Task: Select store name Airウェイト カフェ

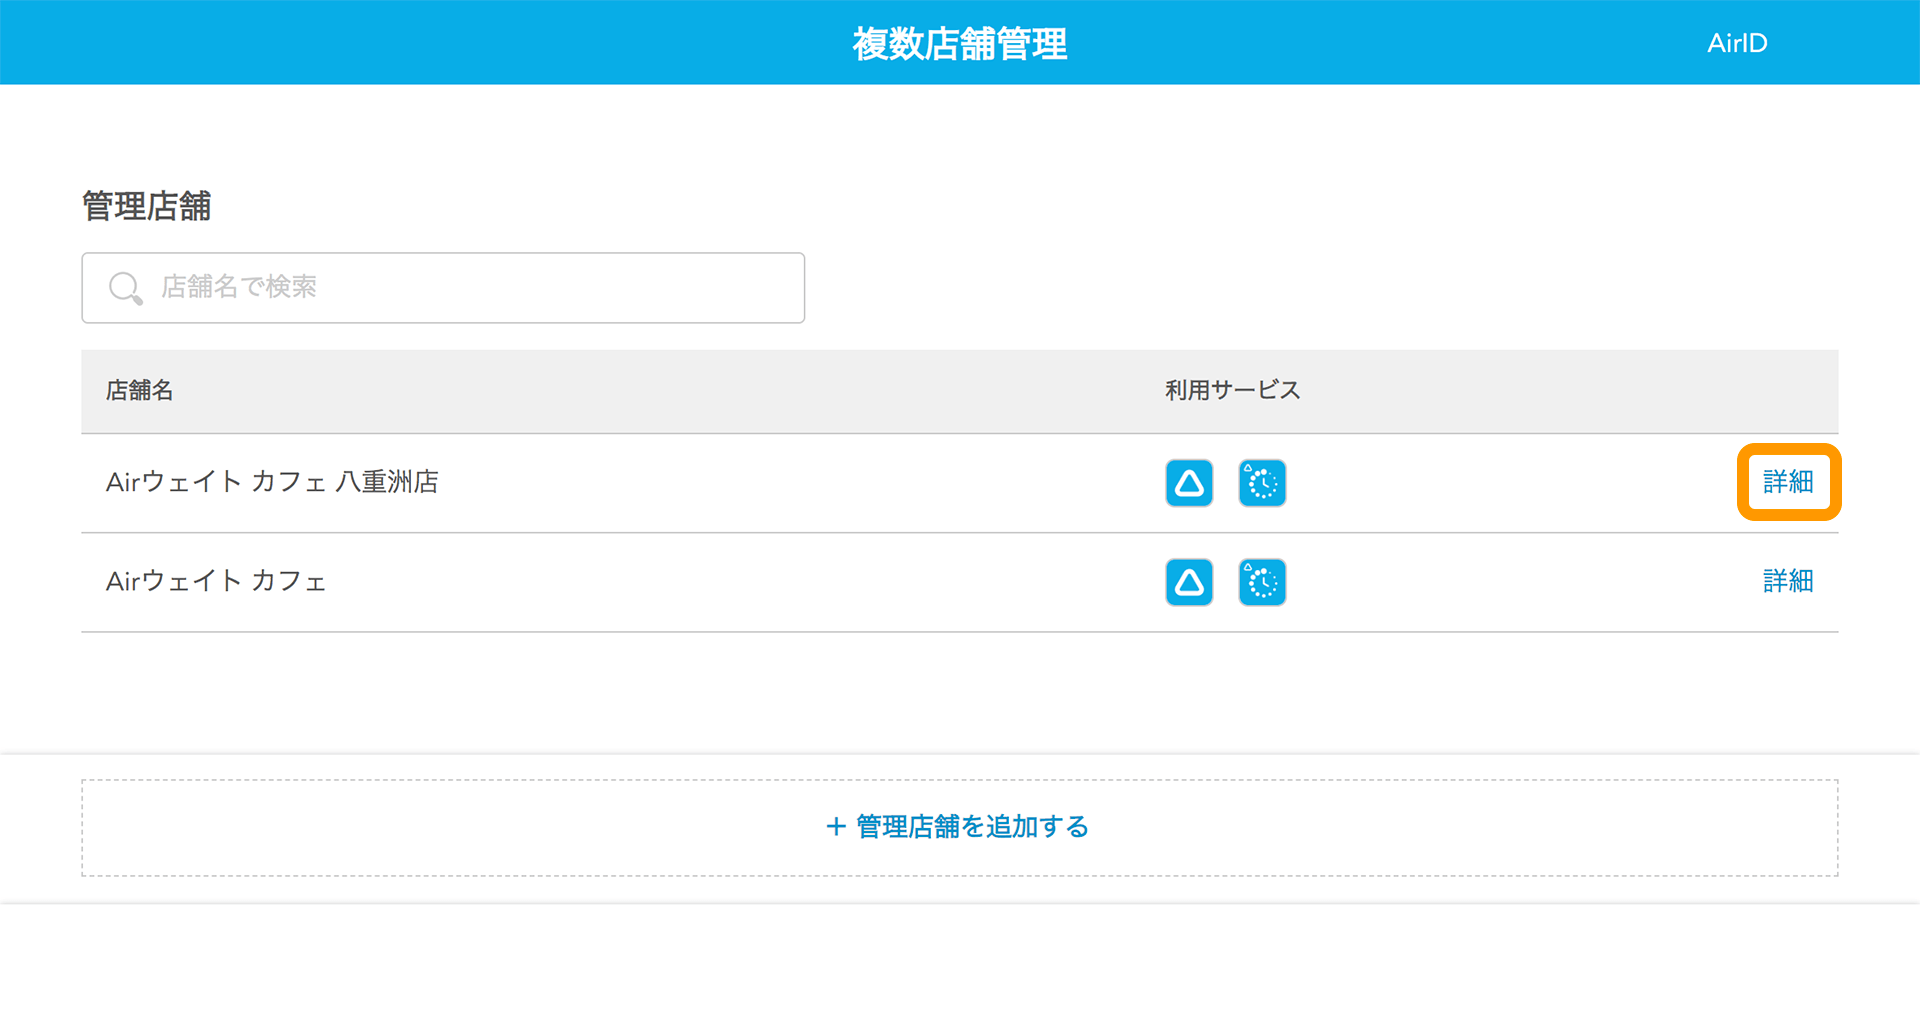Action: click(216, 581)
